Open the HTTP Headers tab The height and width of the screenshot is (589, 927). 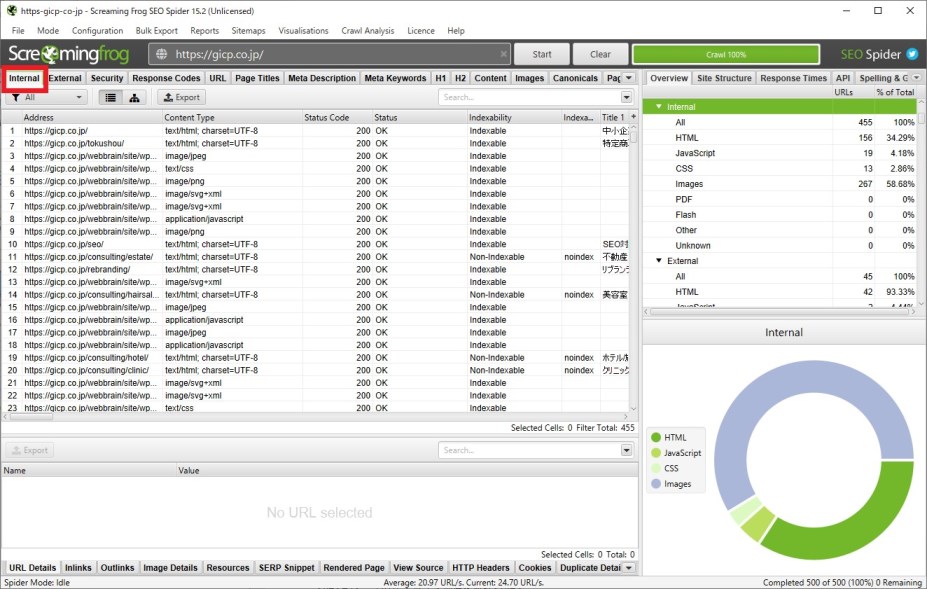pyautogui.click(x=481, y=568)
